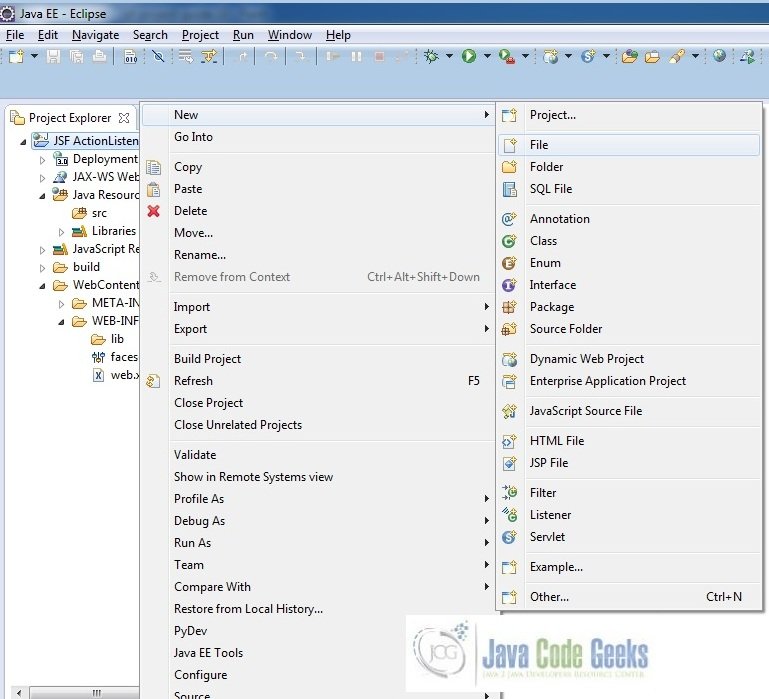Viewport: 769px width, 699px height.
Task: Collapse the Java Resources tree node
Action: [42, 196]
